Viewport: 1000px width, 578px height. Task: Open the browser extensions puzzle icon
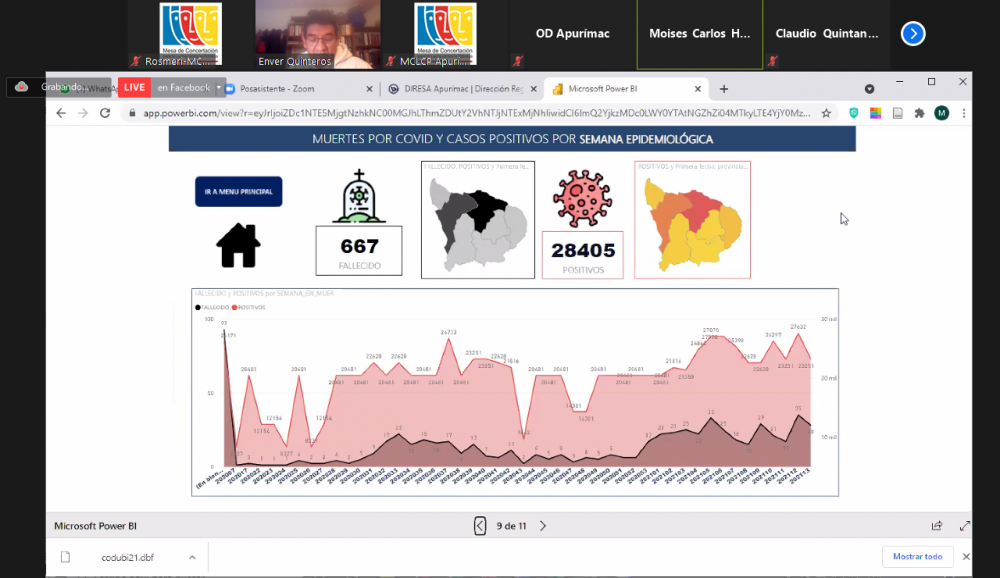tap(919, 113)
